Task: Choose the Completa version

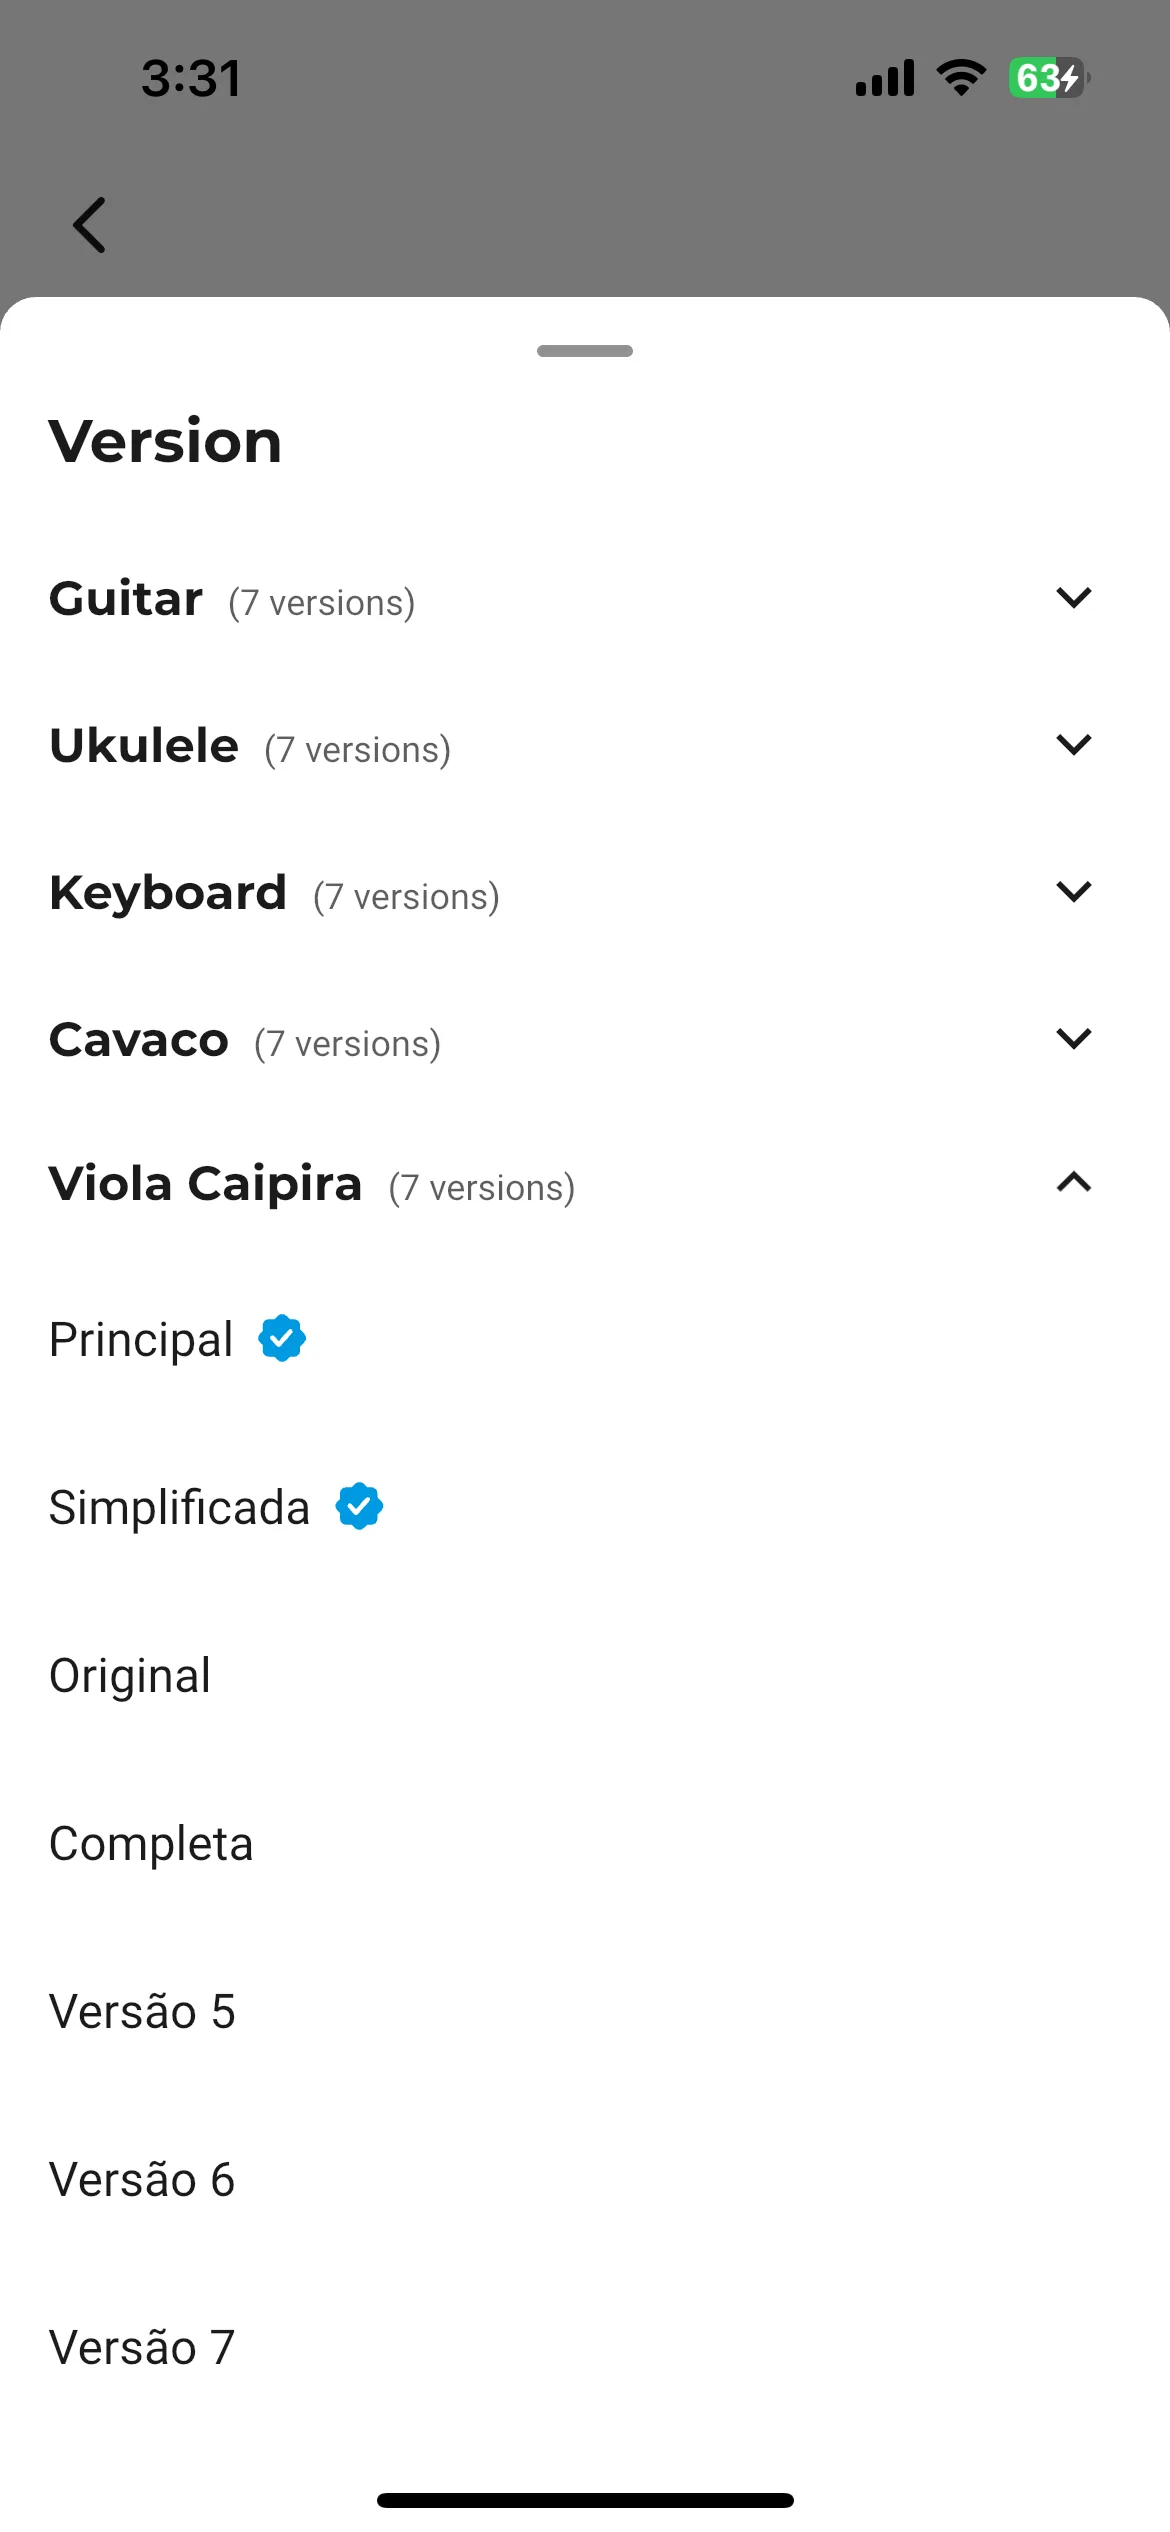Action: coord(585,1843)
